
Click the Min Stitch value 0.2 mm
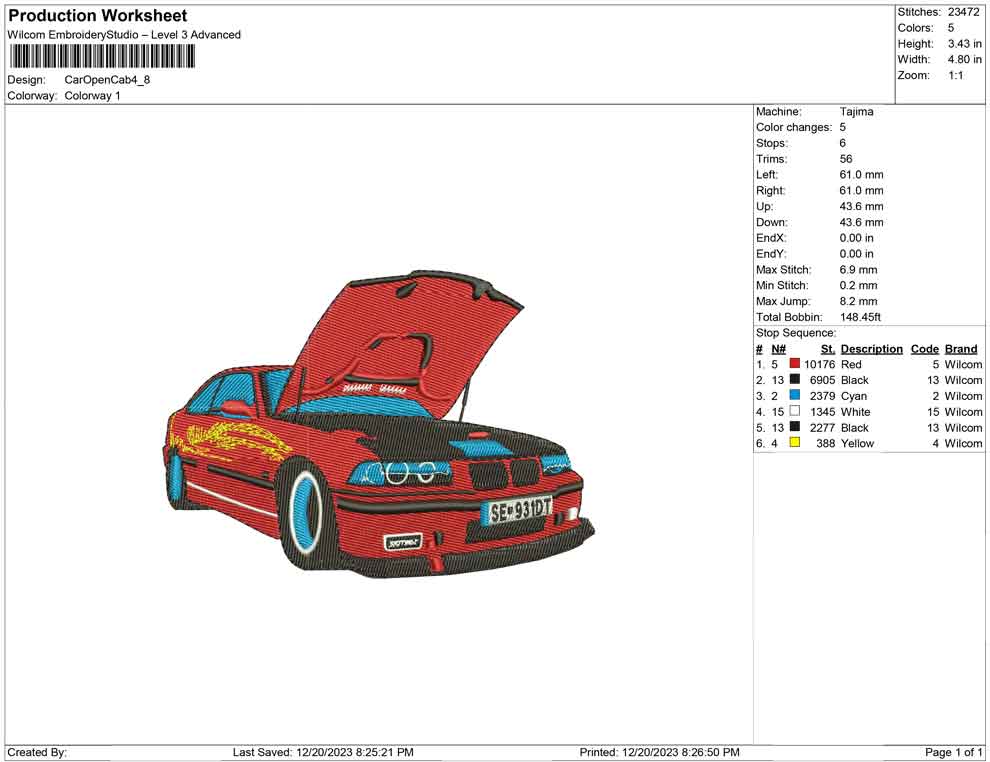point(859,285)
